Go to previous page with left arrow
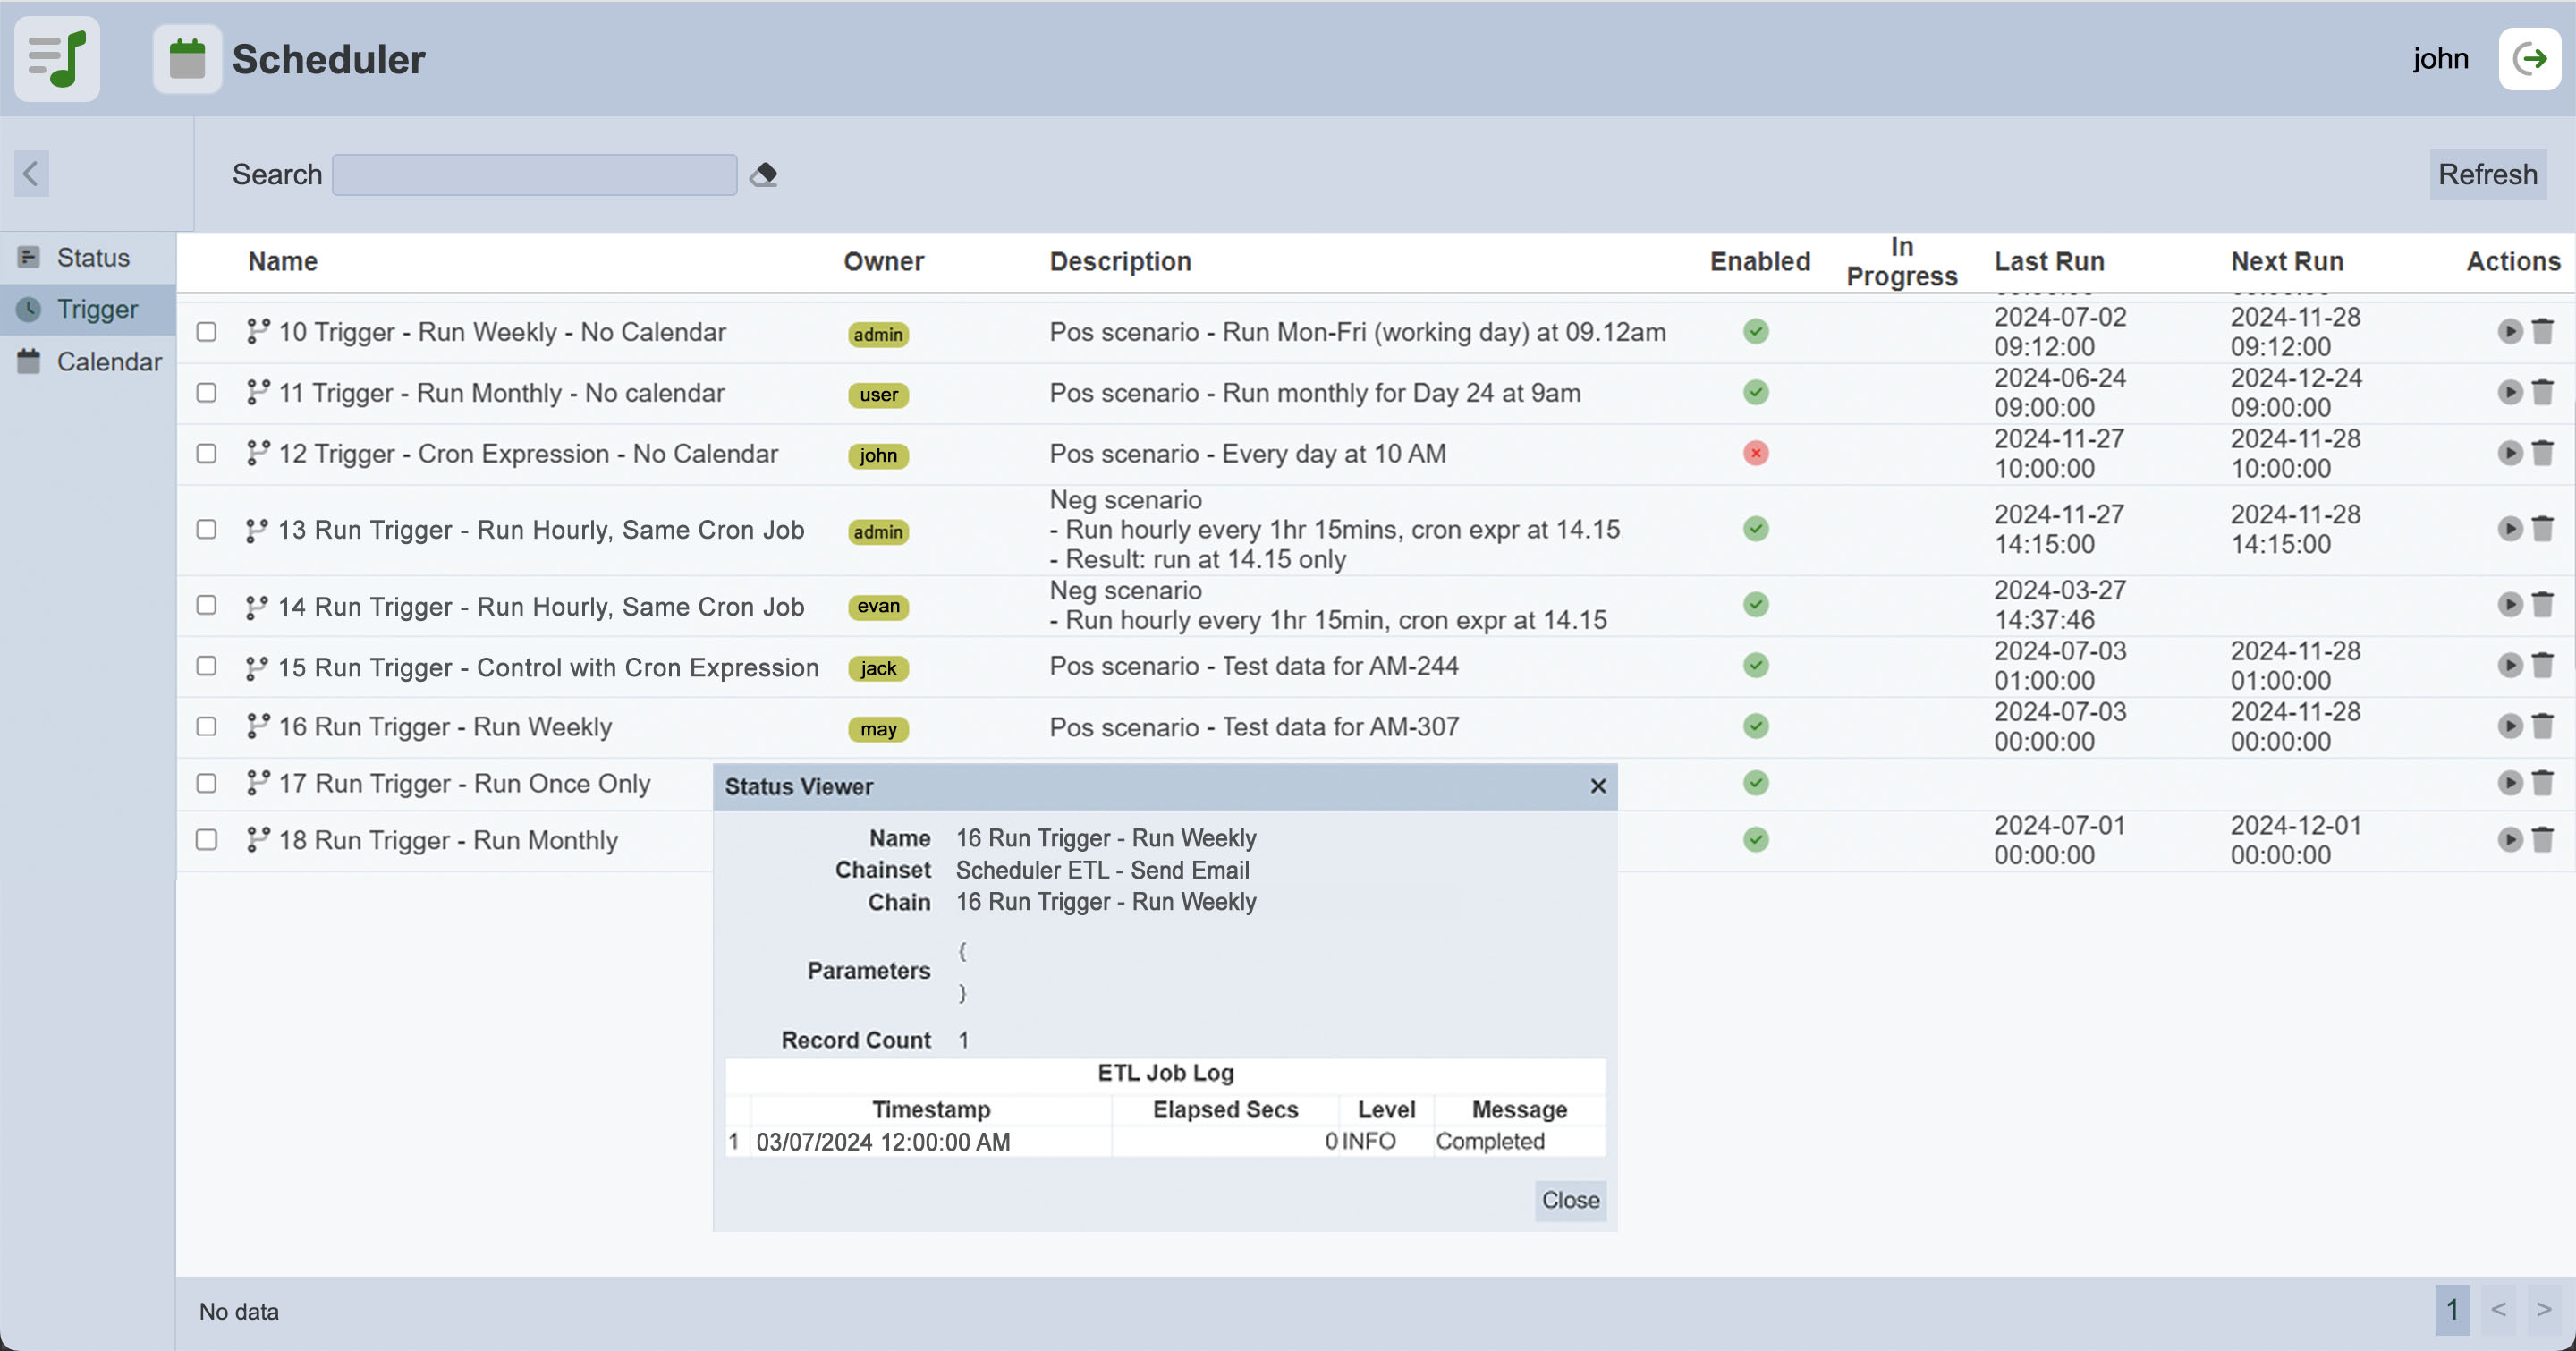Image resolution: width=2576 pixels, height=1351 pixels. point(2498,1309)
